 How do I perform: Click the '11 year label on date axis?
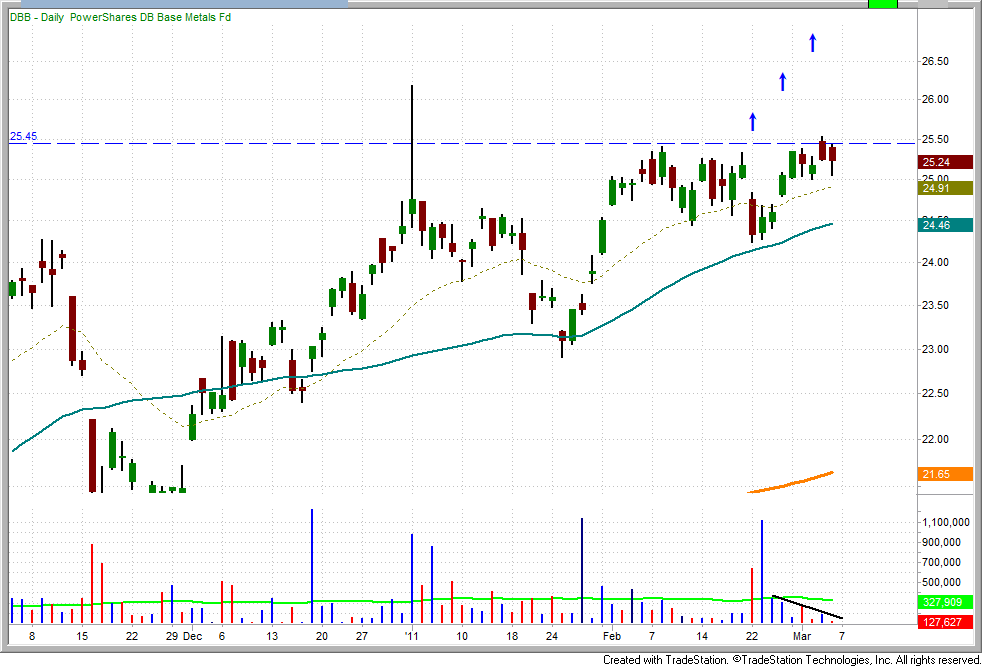[x=412, y=635]
